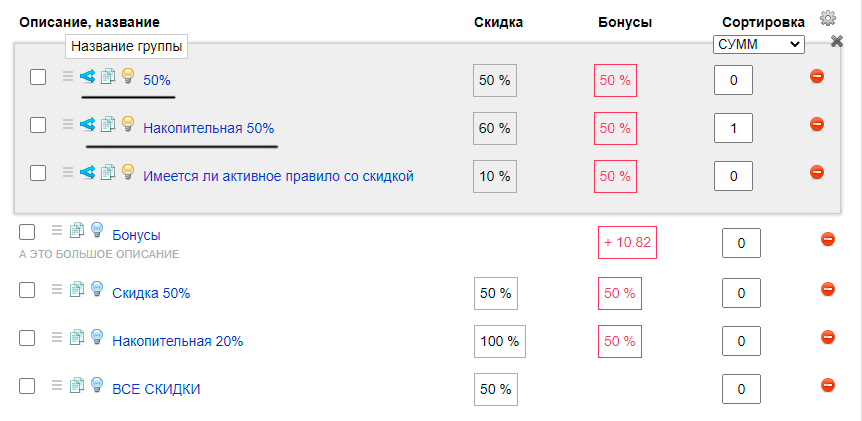Open the Накопительная 50% link
Screen dimensions: 862x421
point(208,129)
